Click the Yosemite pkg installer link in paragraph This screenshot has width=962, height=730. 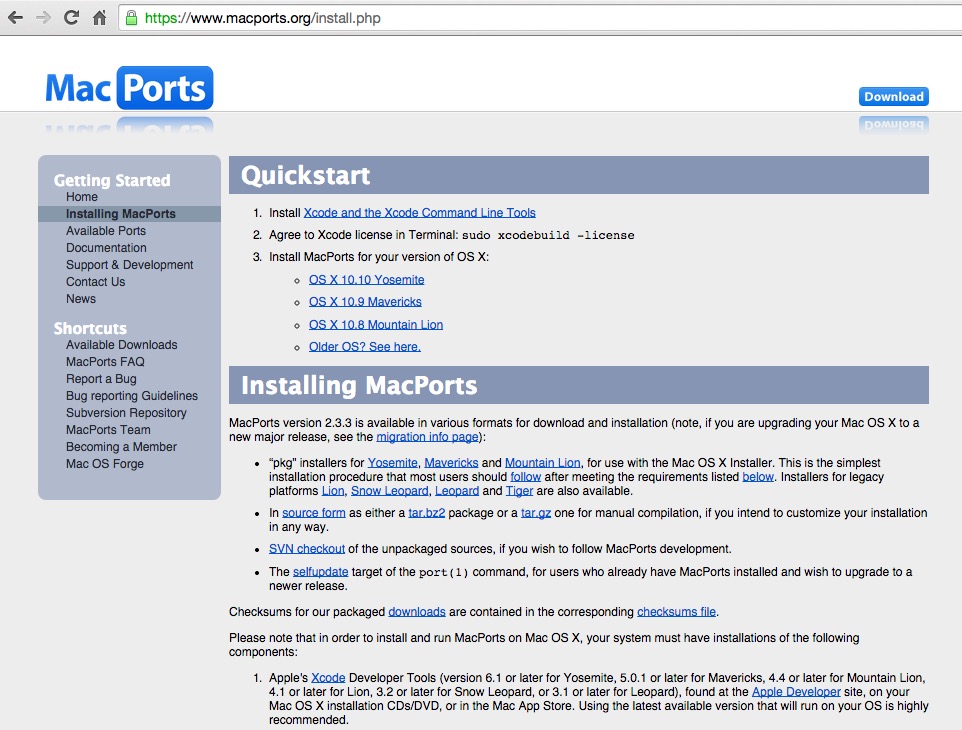[x=393, y=463]
